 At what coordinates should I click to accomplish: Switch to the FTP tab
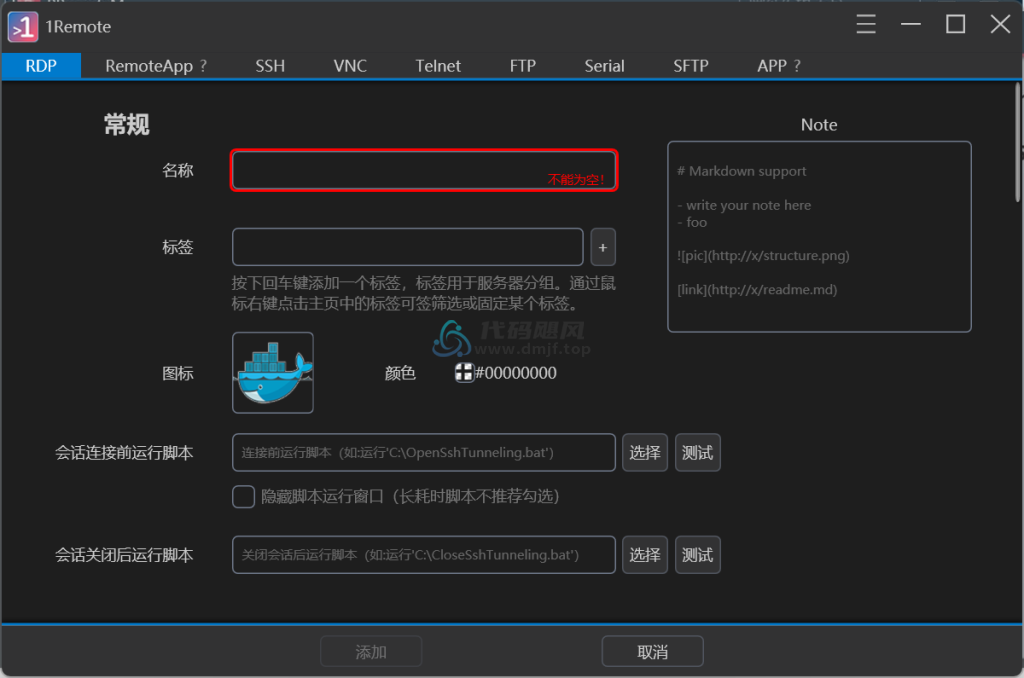522,66
